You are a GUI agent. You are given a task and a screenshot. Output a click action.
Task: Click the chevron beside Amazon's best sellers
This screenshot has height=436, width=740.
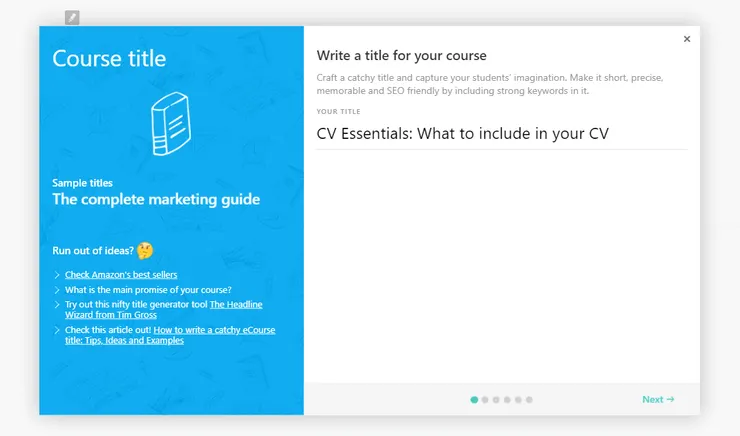[x=57, y=275]
